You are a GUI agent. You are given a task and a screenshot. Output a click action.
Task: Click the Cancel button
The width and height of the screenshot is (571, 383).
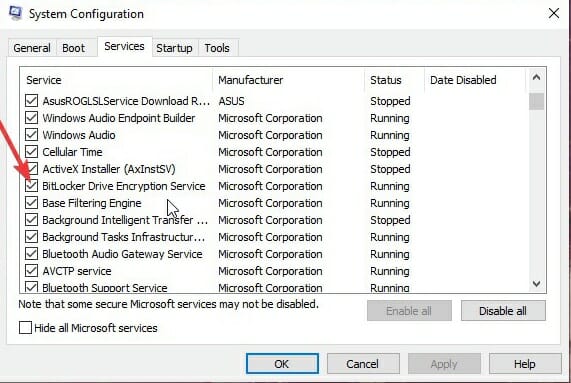tap(363, 364)
